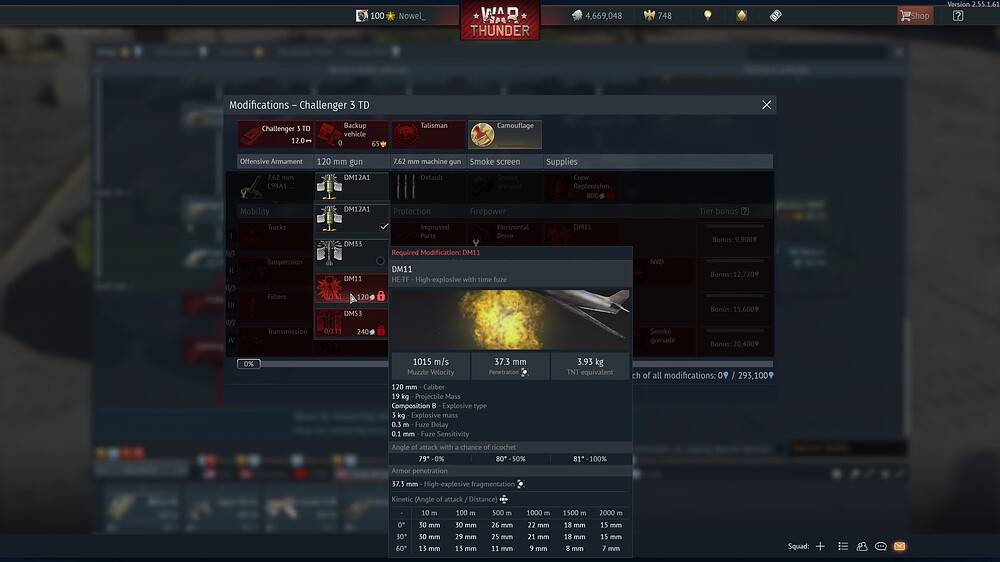Open the Backup vehicle tile
This screenshot has width=1000, height=562.
tap(351, 134)
